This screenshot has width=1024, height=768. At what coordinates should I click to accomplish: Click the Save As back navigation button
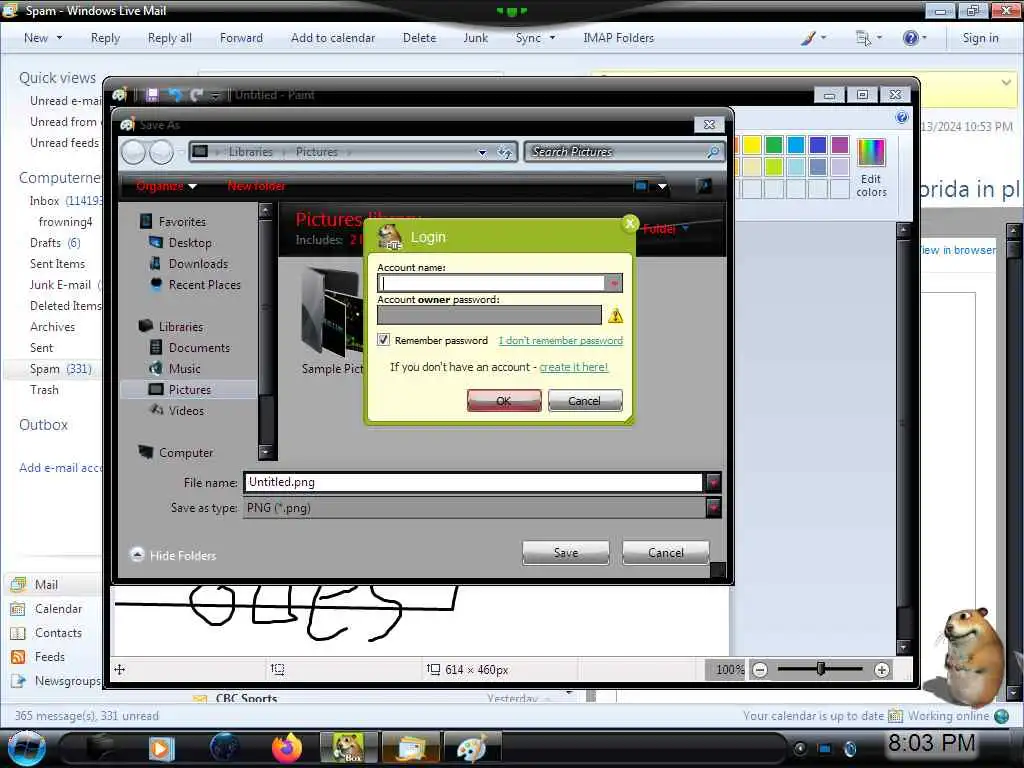click(x=134, y=152)
